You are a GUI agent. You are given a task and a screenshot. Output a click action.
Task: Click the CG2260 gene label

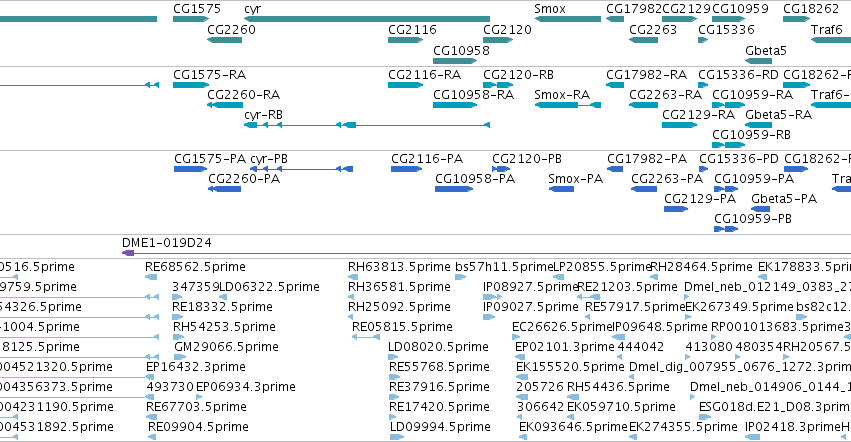(231, 29)
